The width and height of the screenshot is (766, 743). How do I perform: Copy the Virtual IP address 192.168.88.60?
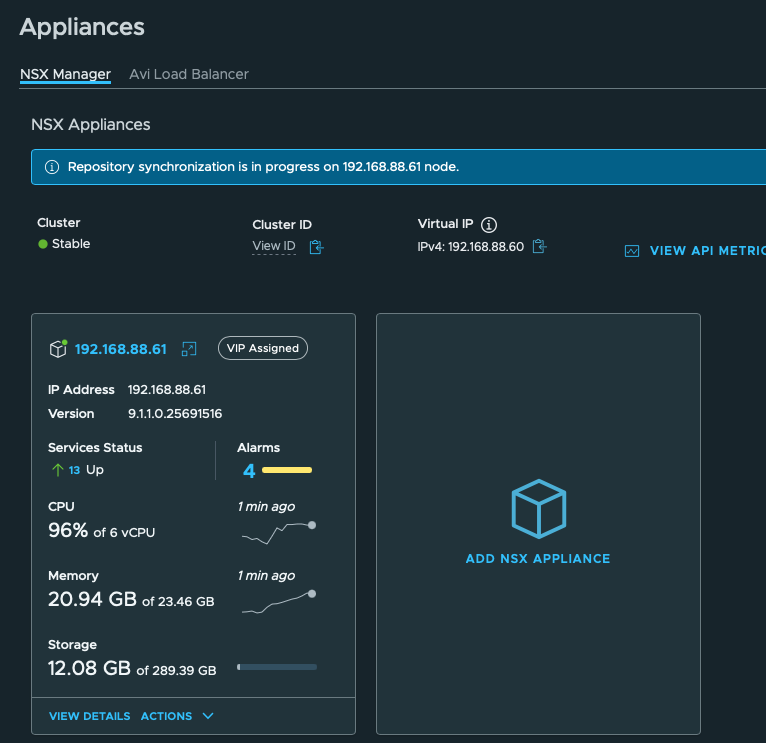[x=539, y=246]
